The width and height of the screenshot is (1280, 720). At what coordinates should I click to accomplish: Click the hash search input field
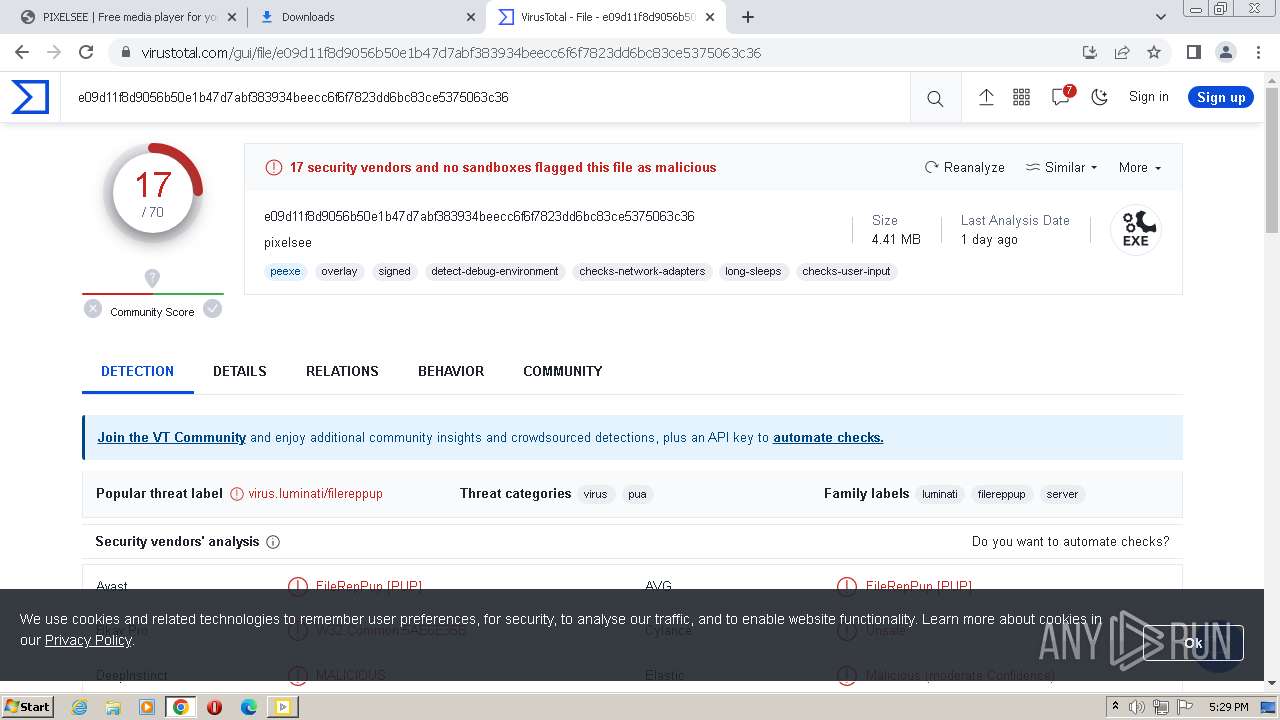(485, 97)
